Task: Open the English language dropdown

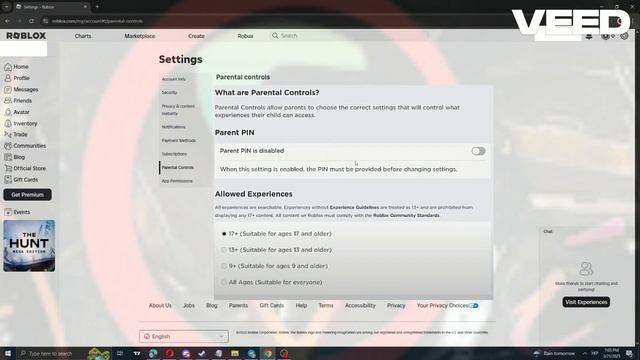Action: [184, 336]
